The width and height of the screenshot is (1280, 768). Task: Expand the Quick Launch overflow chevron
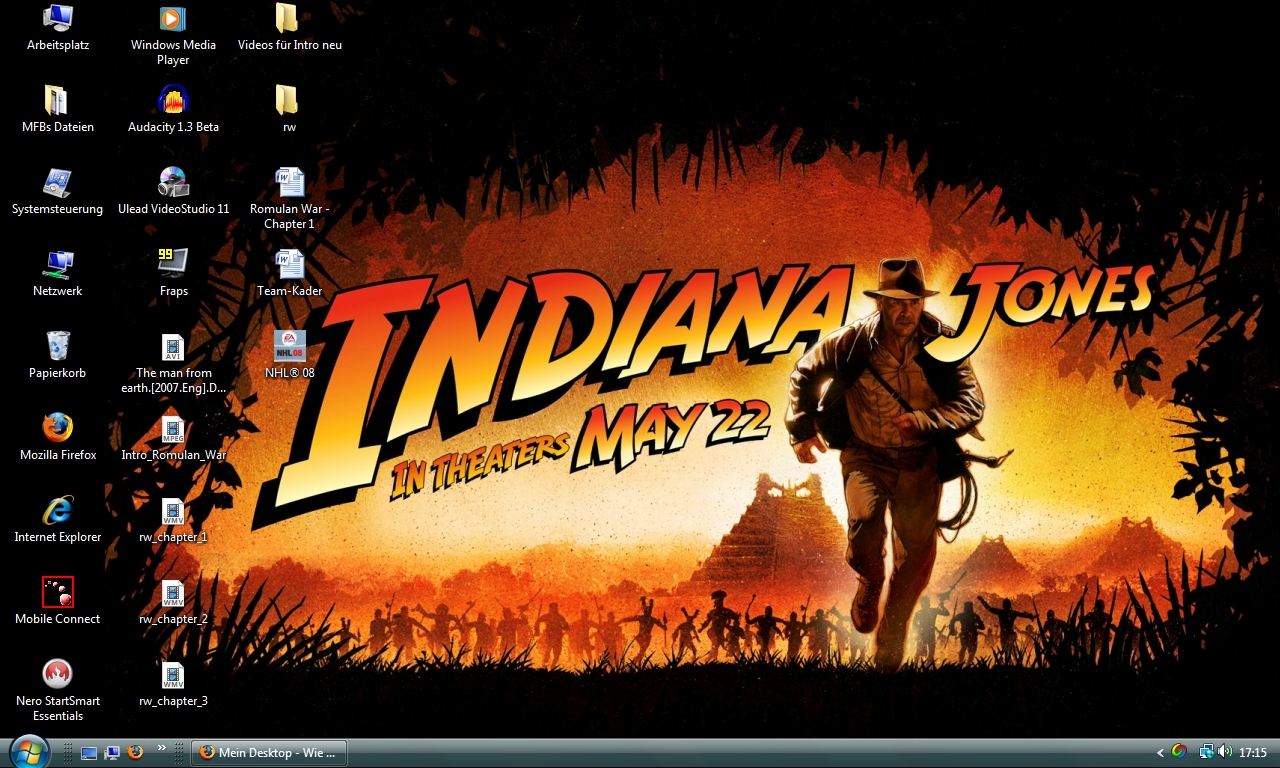point(162,747)
